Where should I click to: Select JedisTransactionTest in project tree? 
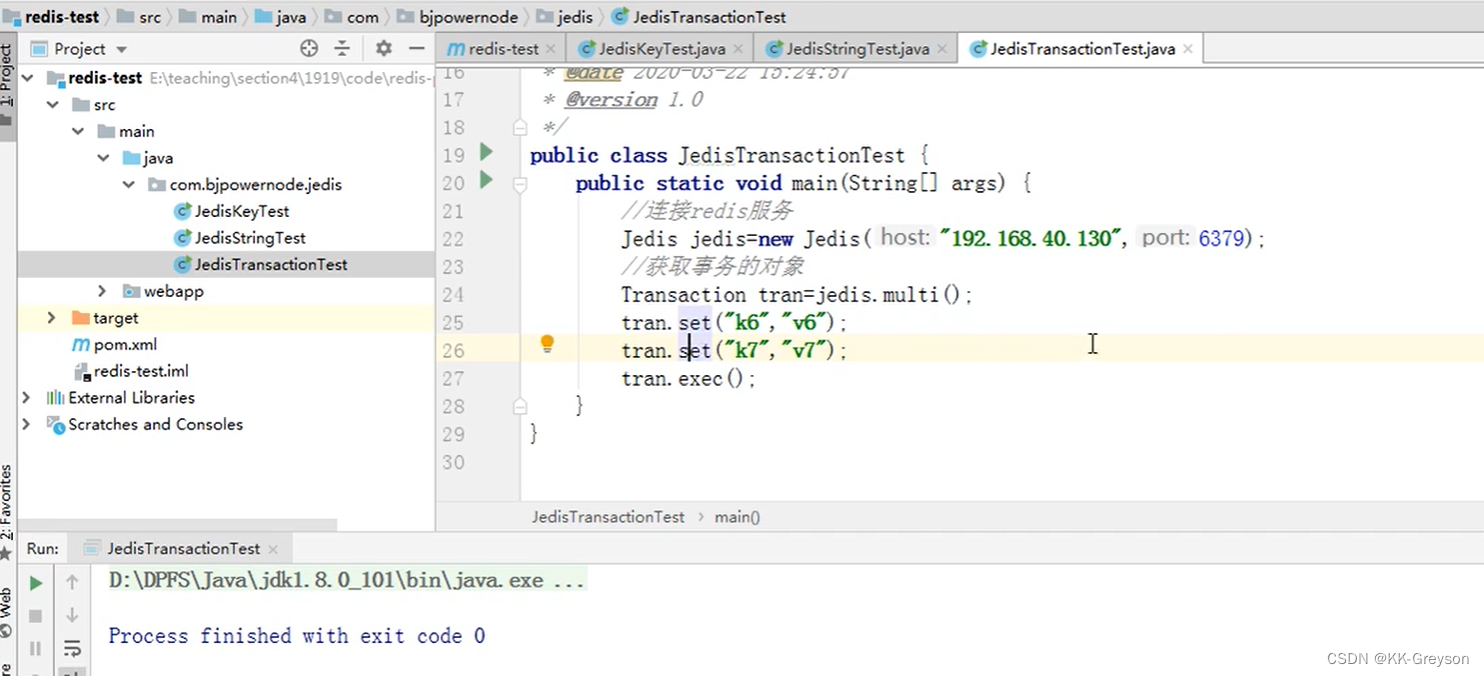pyautogui.click(x=260, y=264)
